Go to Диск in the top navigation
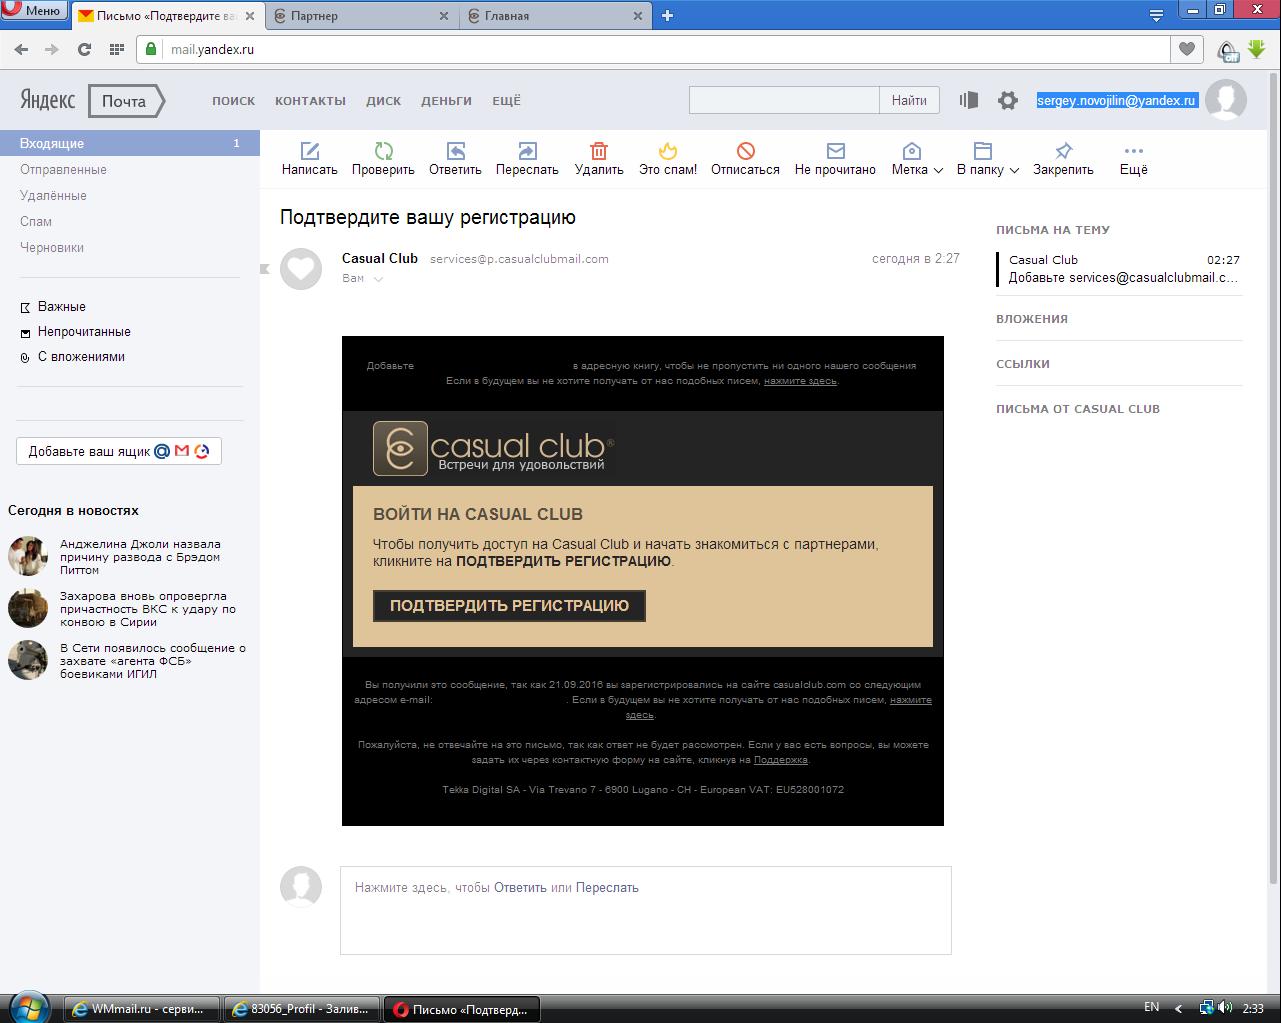Viewport: 1281px width, 1023px height. coord(383,101)
